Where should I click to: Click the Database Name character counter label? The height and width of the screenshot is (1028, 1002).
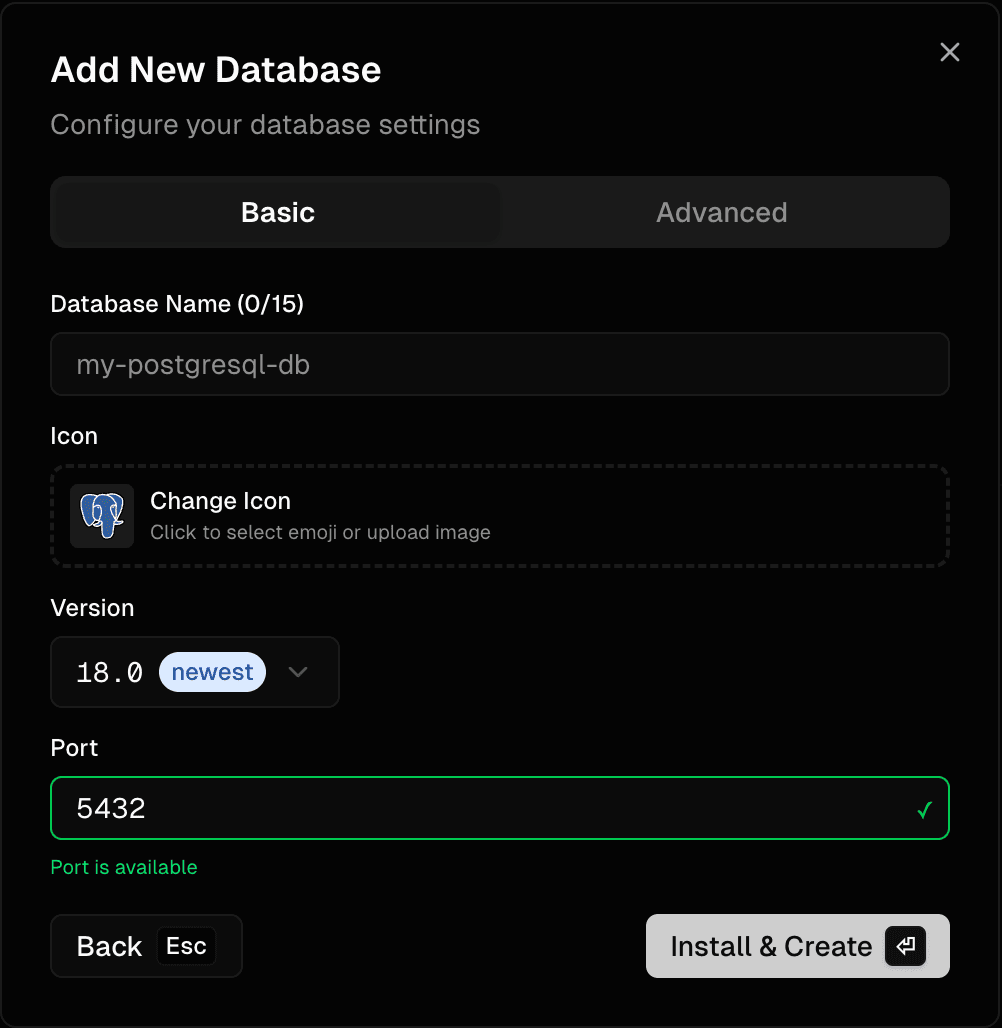pos(177,303)
